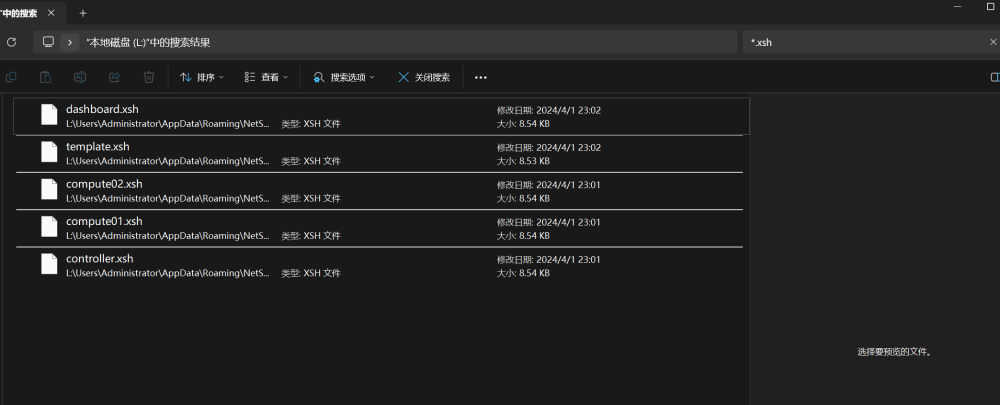Open the 排序 sort dropdown

[x=202, y=77]
